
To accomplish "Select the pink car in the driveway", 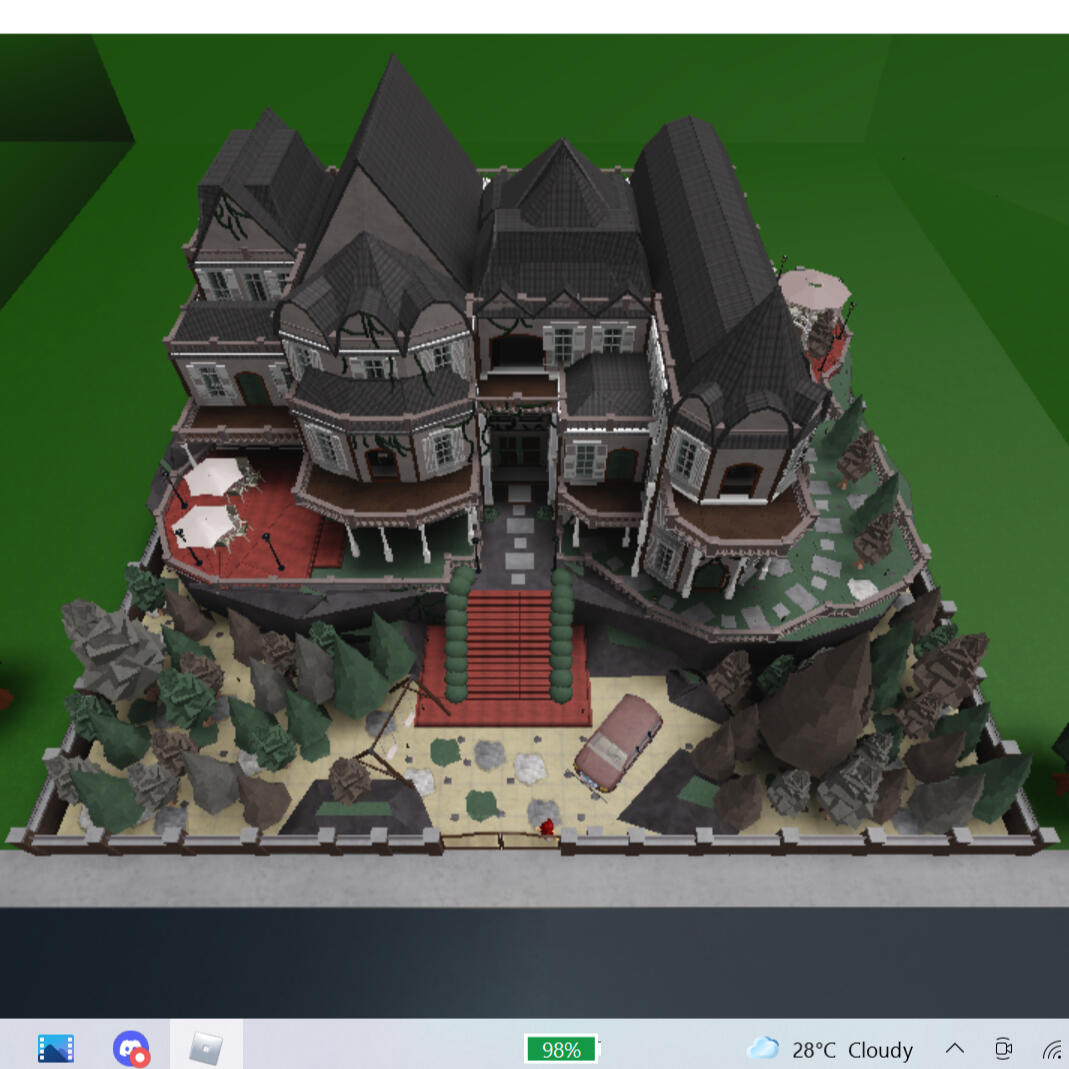I will [618, 742].
